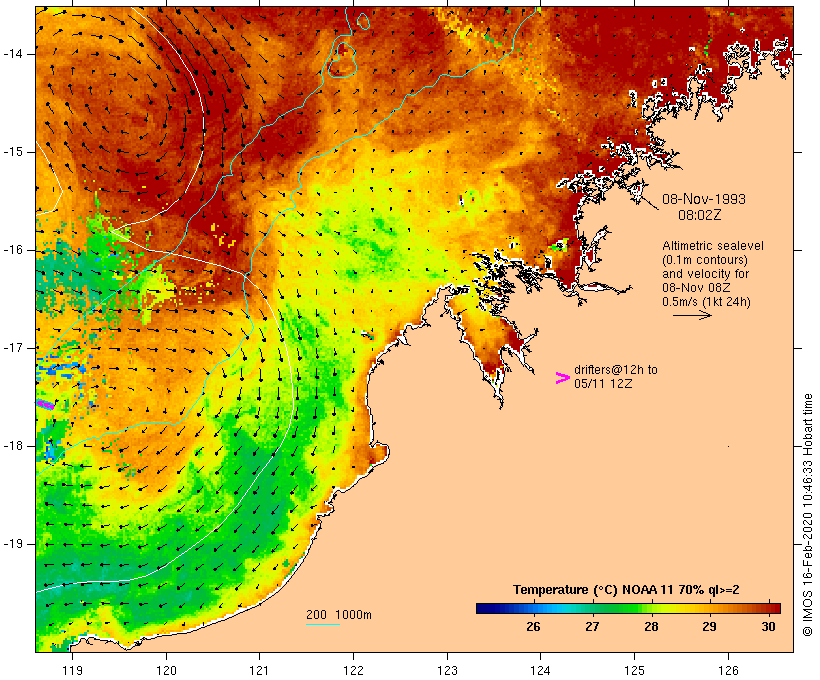Click the longitude label 124
The width and height of the screenshot is (820, 680).
click(x=540, y=671)
